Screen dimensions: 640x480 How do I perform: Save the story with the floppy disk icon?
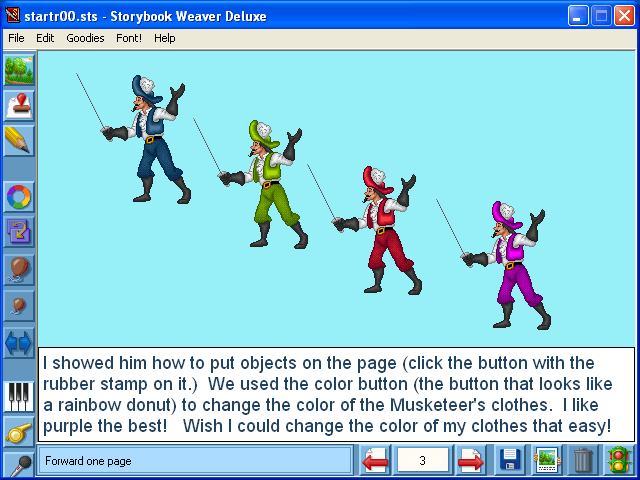point(510,461)
